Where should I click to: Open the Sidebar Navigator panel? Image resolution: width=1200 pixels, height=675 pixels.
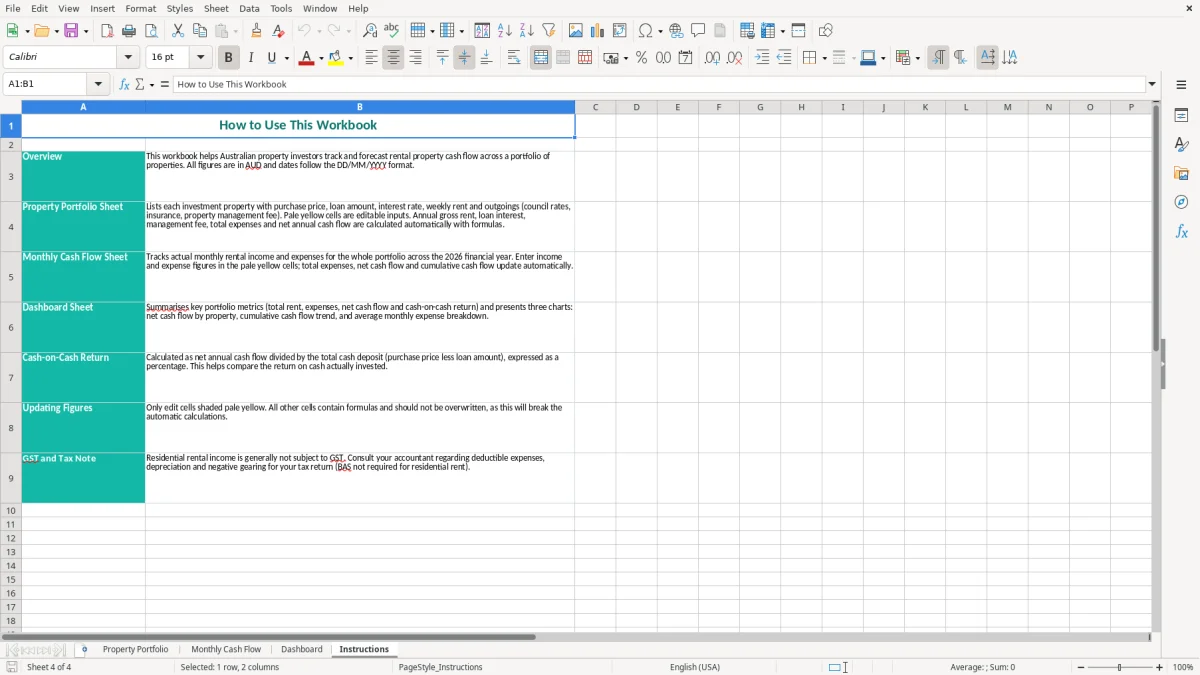(1181, 203)
